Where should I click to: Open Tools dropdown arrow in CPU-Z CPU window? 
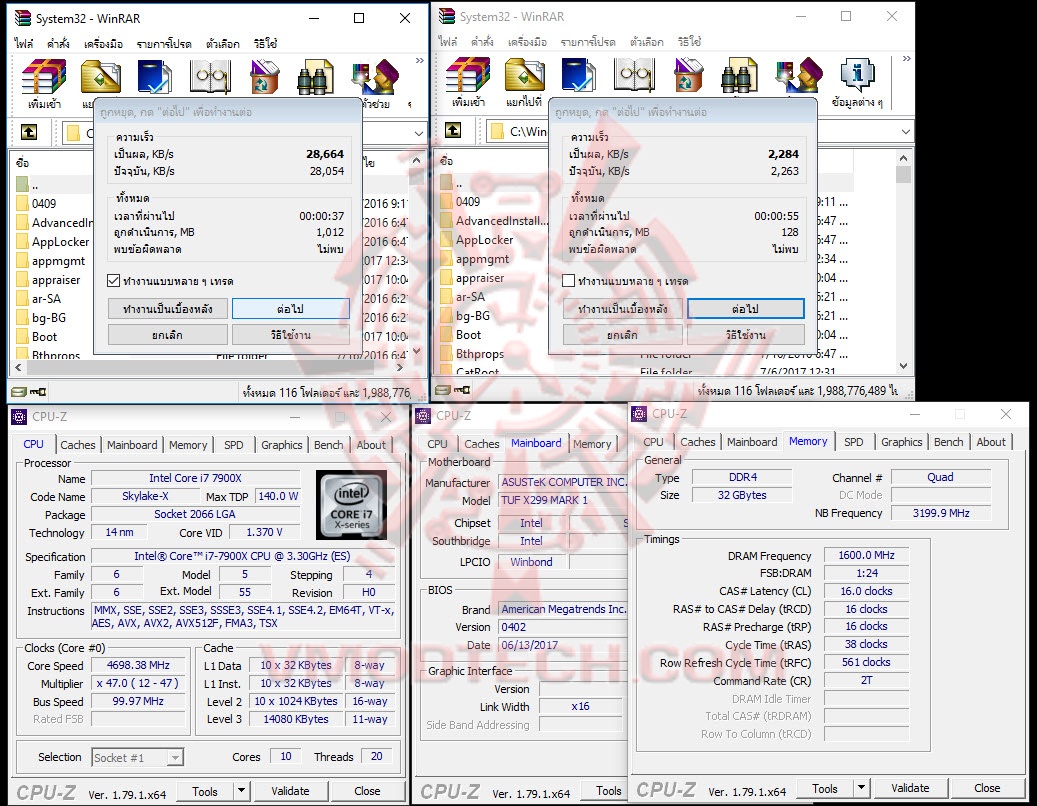241,791
